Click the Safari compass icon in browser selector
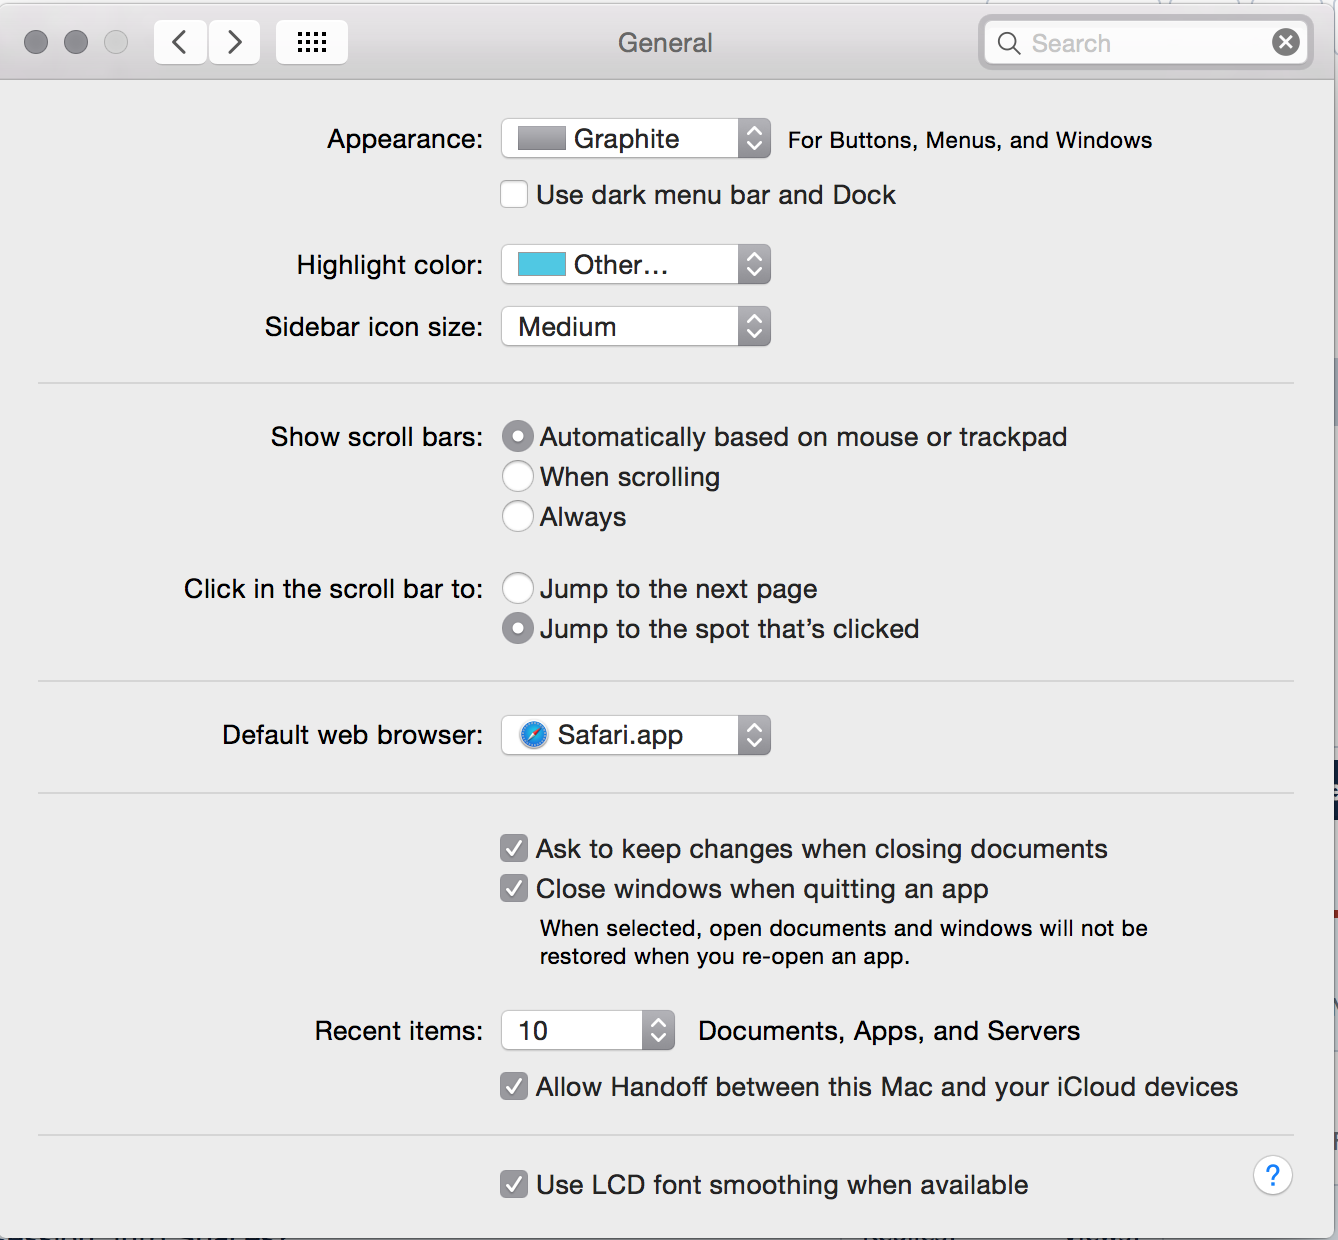Image resolution: width=1338 pixels, height=1240 pixels. pos(534,735)
